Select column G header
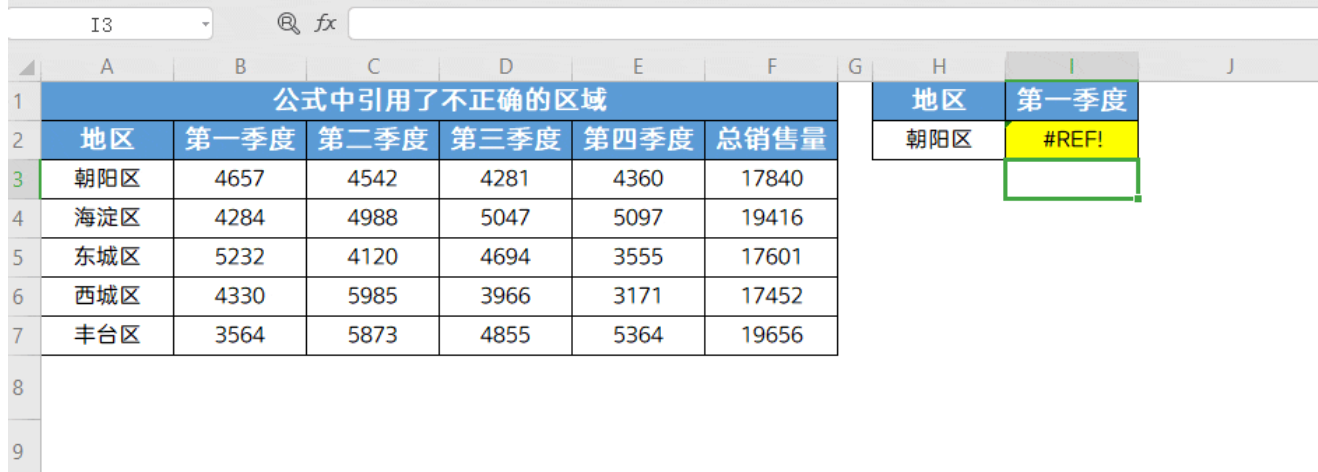This screenshot has width=1318, height=472. coord(854,67)
